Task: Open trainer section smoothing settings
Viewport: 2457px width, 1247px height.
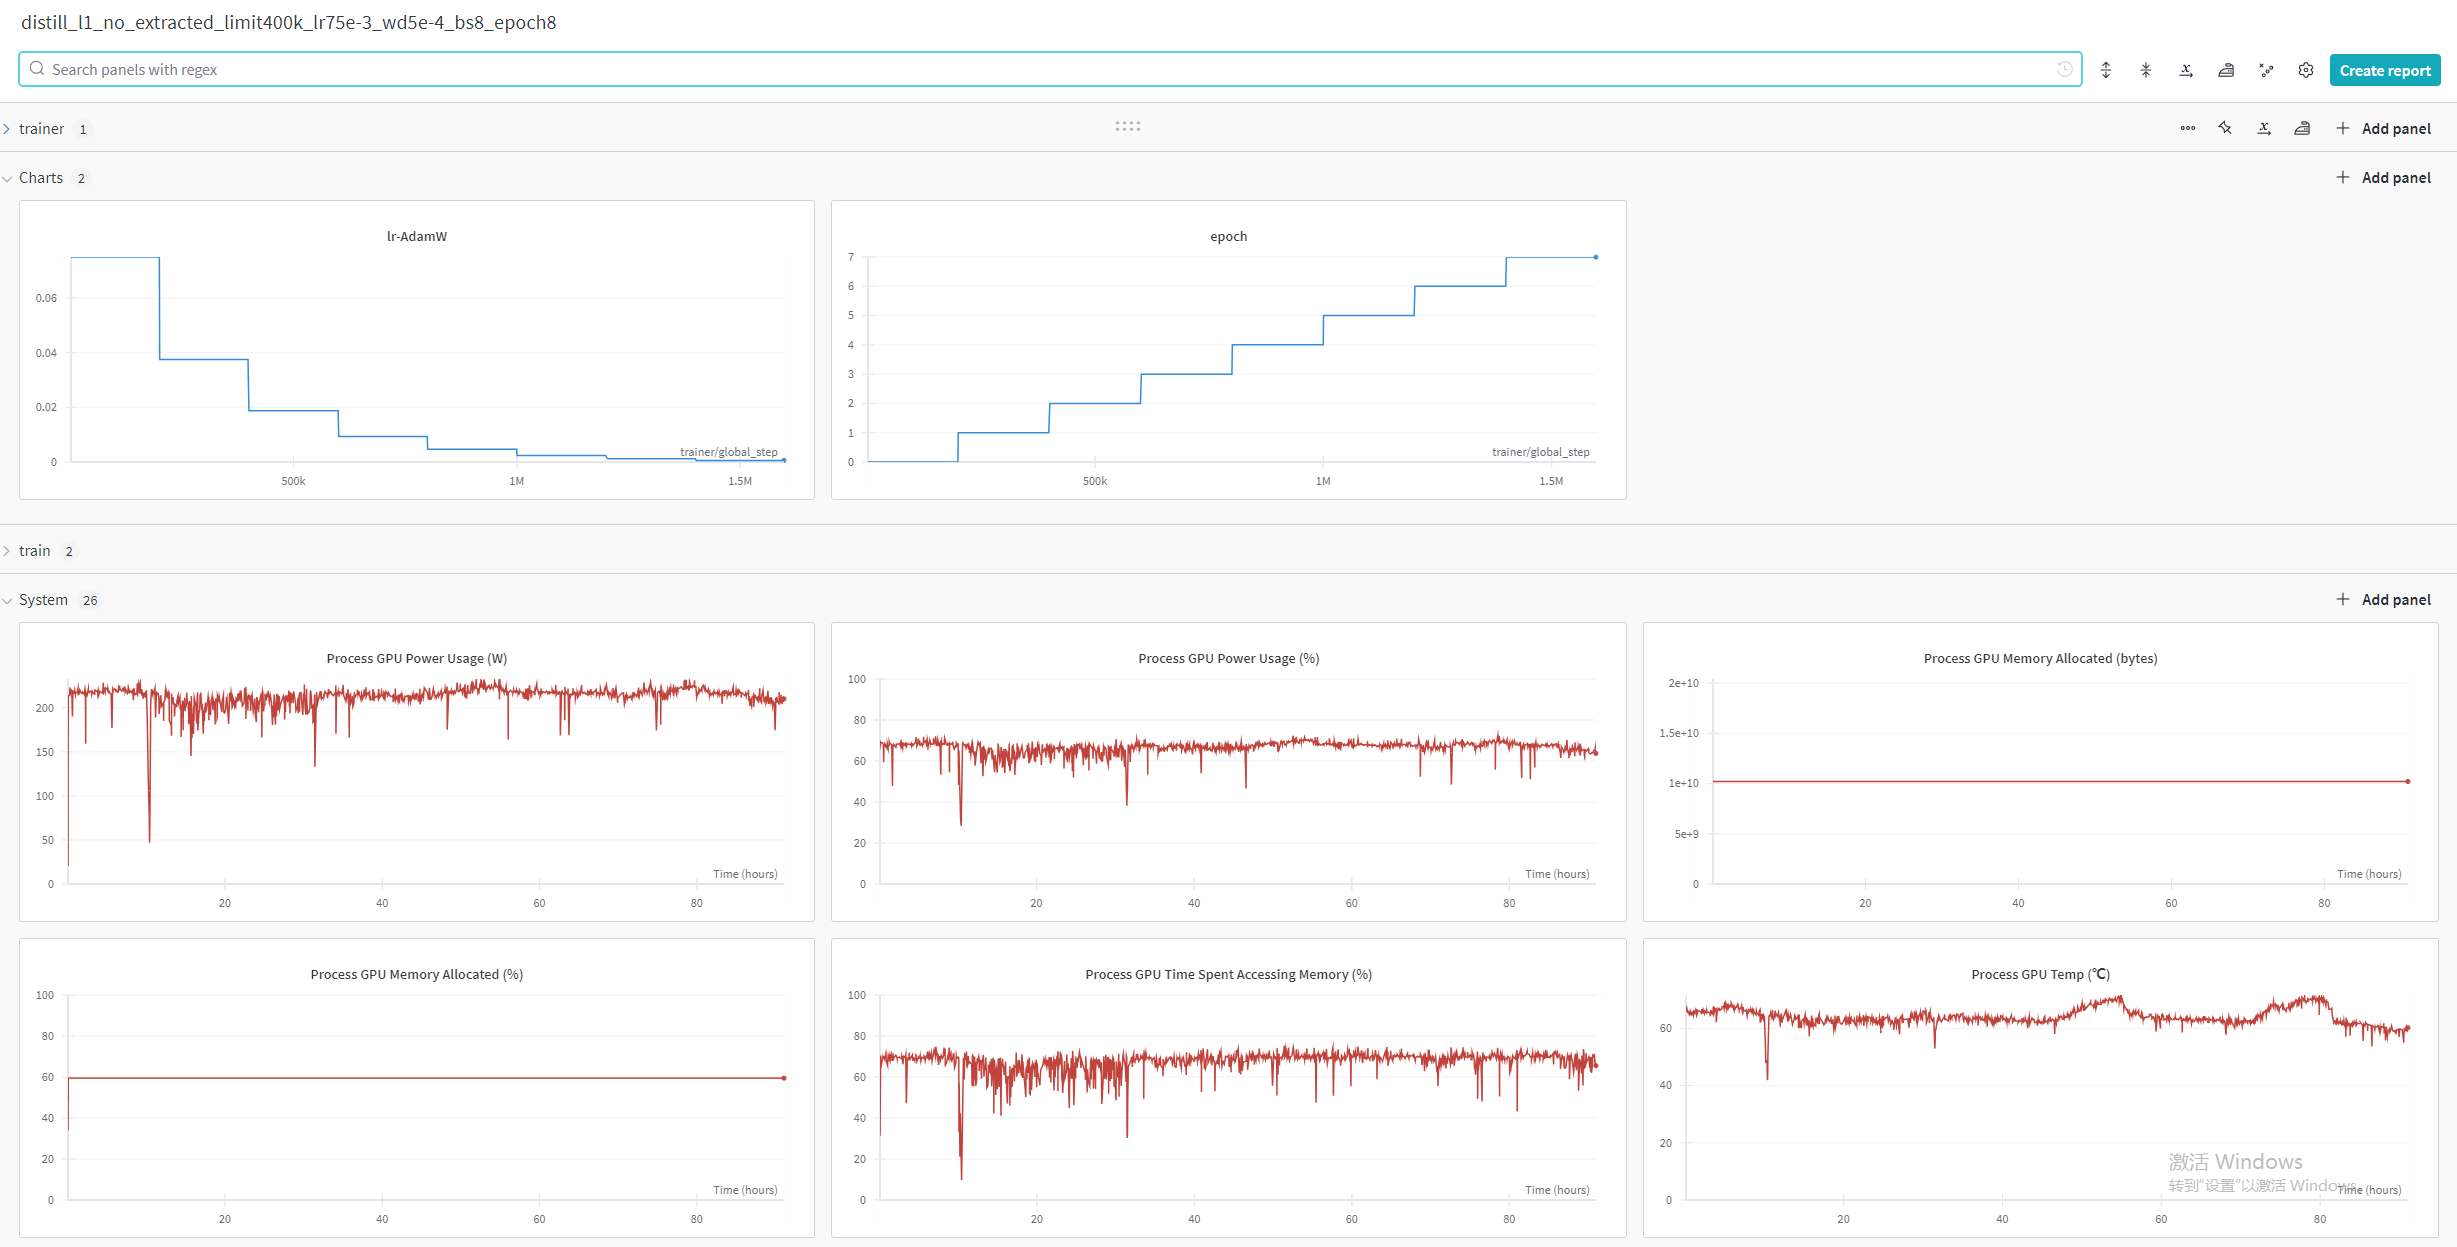Action: tap(2302, 128)
